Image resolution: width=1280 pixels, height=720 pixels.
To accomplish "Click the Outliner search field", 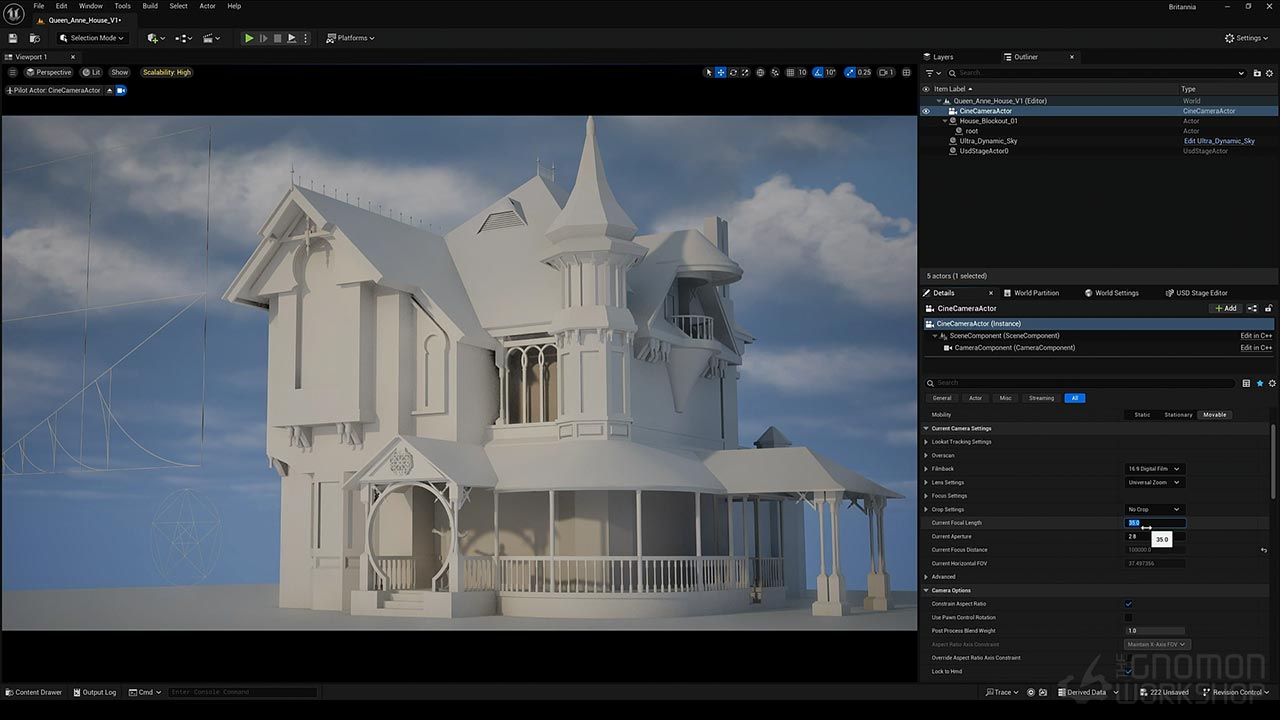I will click(x=1090, y=73).
